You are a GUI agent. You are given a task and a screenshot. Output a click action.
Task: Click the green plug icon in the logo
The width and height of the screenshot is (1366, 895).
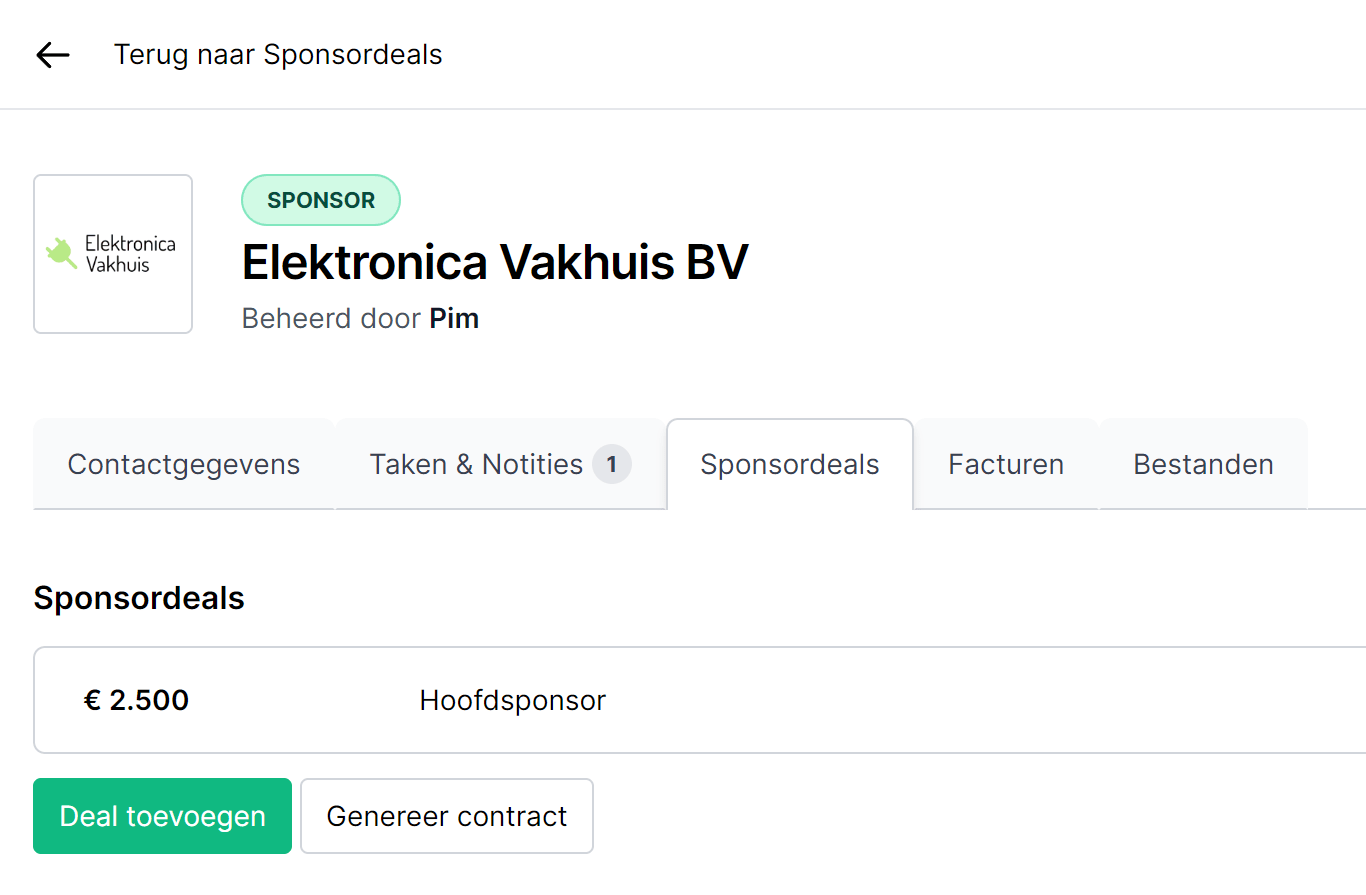click(x=62, y=253)
